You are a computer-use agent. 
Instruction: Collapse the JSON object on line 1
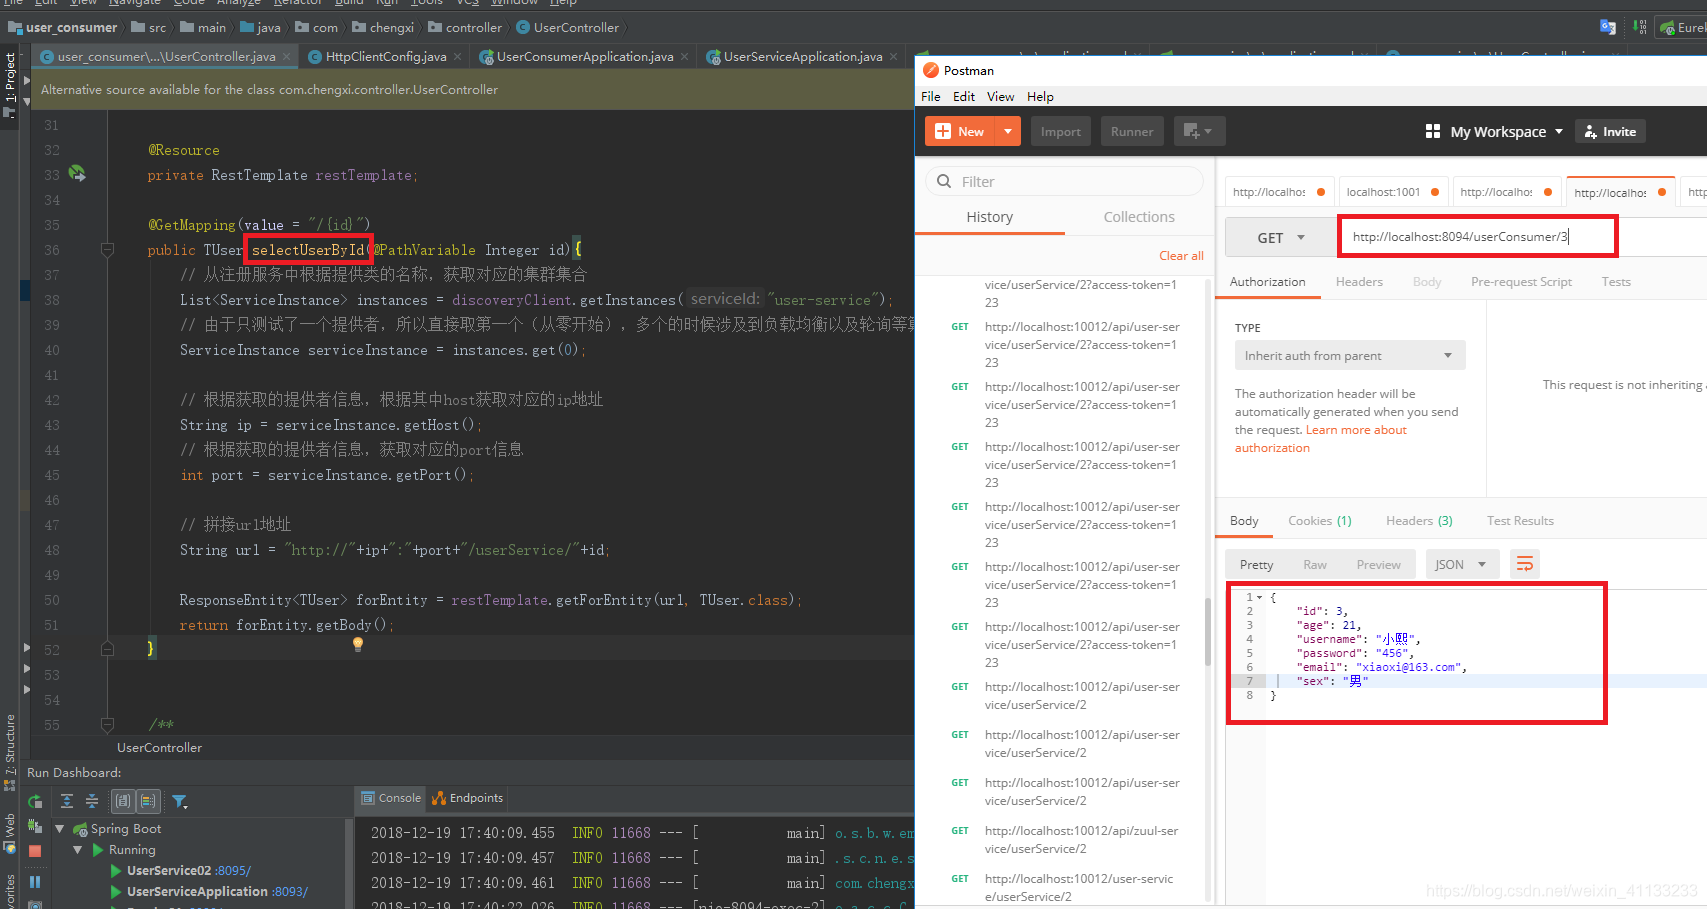point(1260,598)
